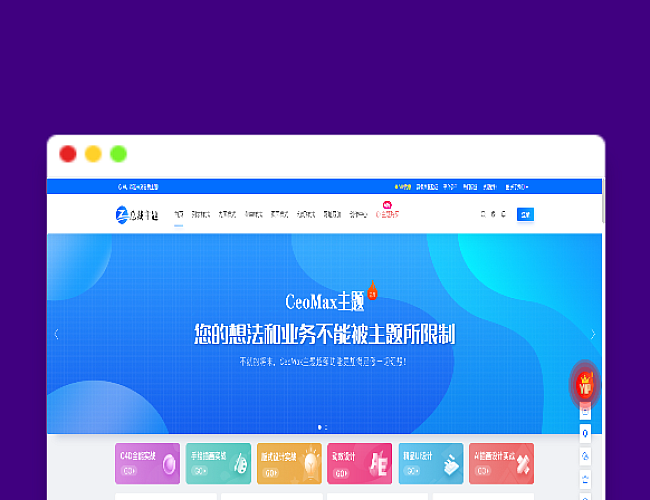Click the yellow window dot

(93, 154)
